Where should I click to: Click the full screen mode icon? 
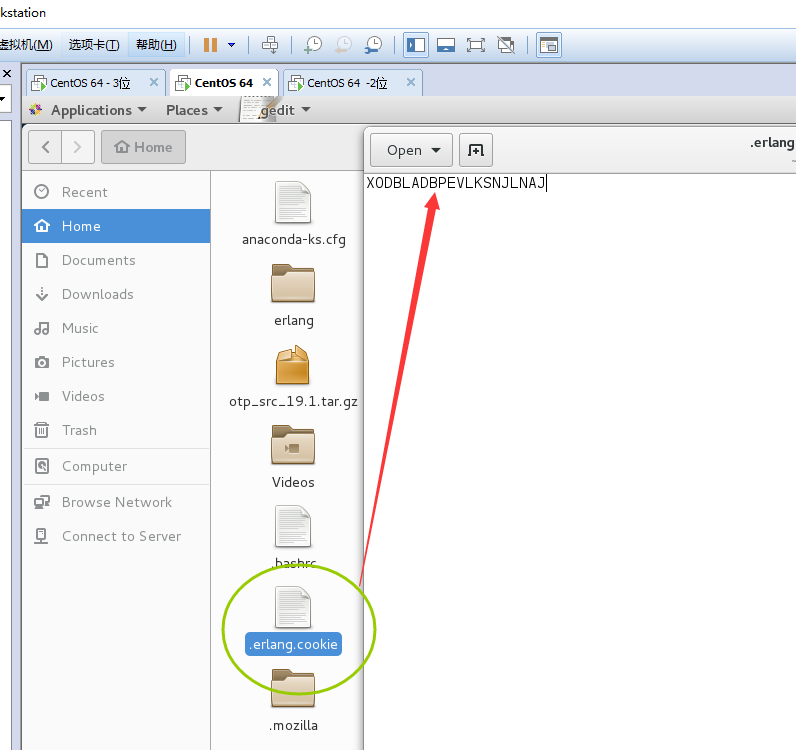pyautogui.click(x=476, y=45)
